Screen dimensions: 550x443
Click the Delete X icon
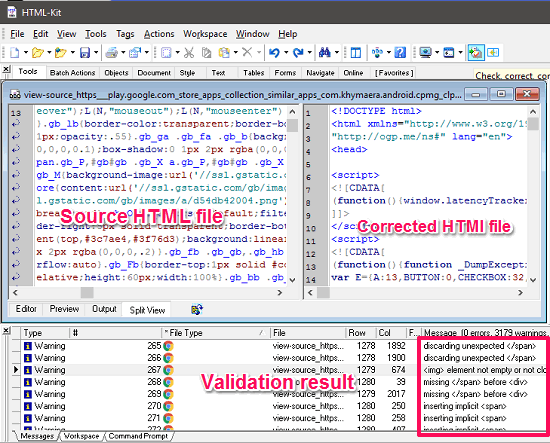pos(247,53)
